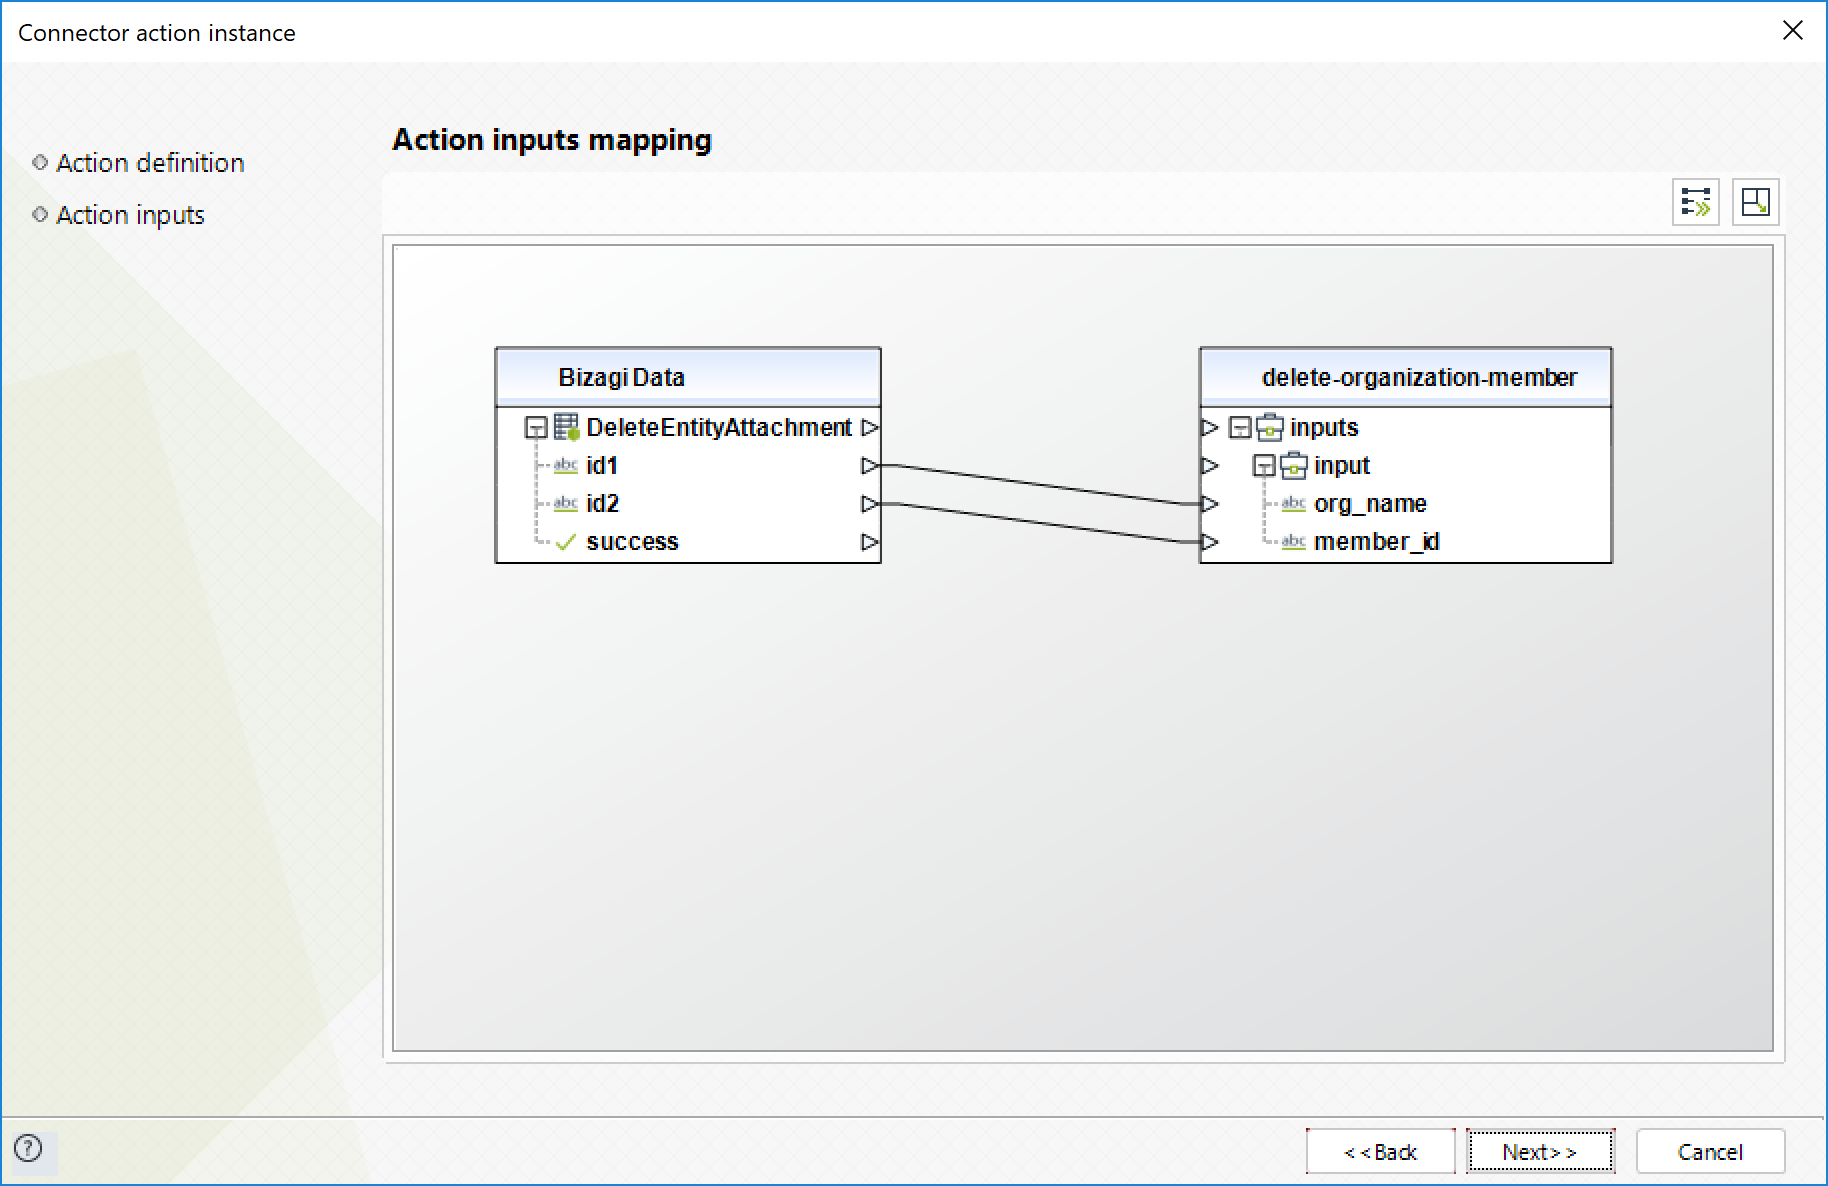Click the Next button
Viewport: 1828px width, 1186px height.
pos(1540,1152)
